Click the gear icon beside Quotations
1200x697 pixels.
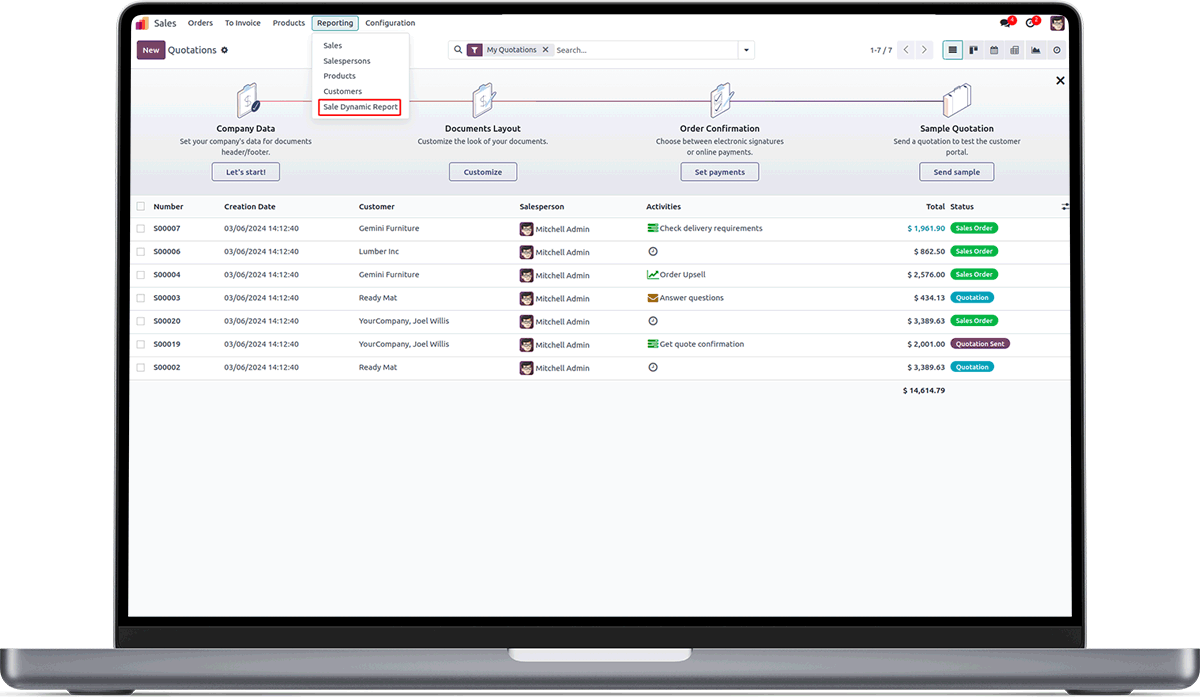pos(224,50)
